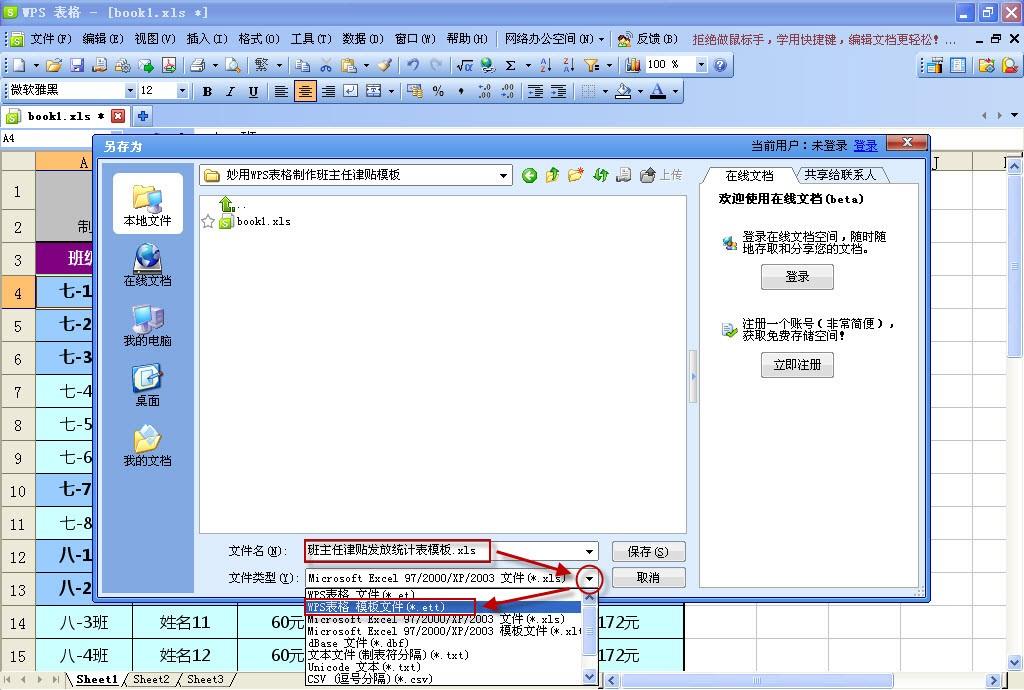The height and width of the screenshot is (690, 1024).
Task: Click the Print icon in toolbar
Action: tap(198, 65)
